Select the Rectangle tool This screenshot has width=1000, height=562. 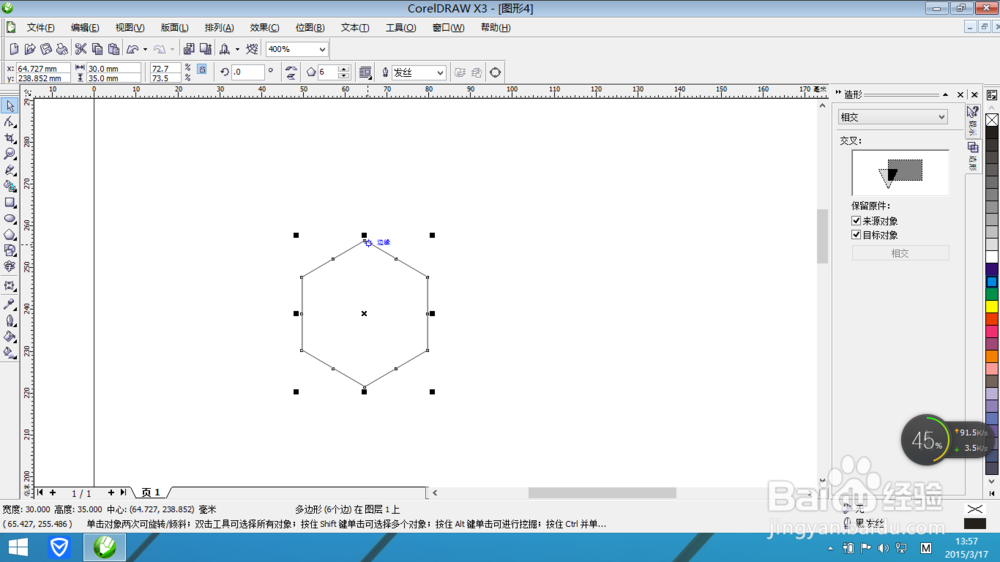coord(10,203)
